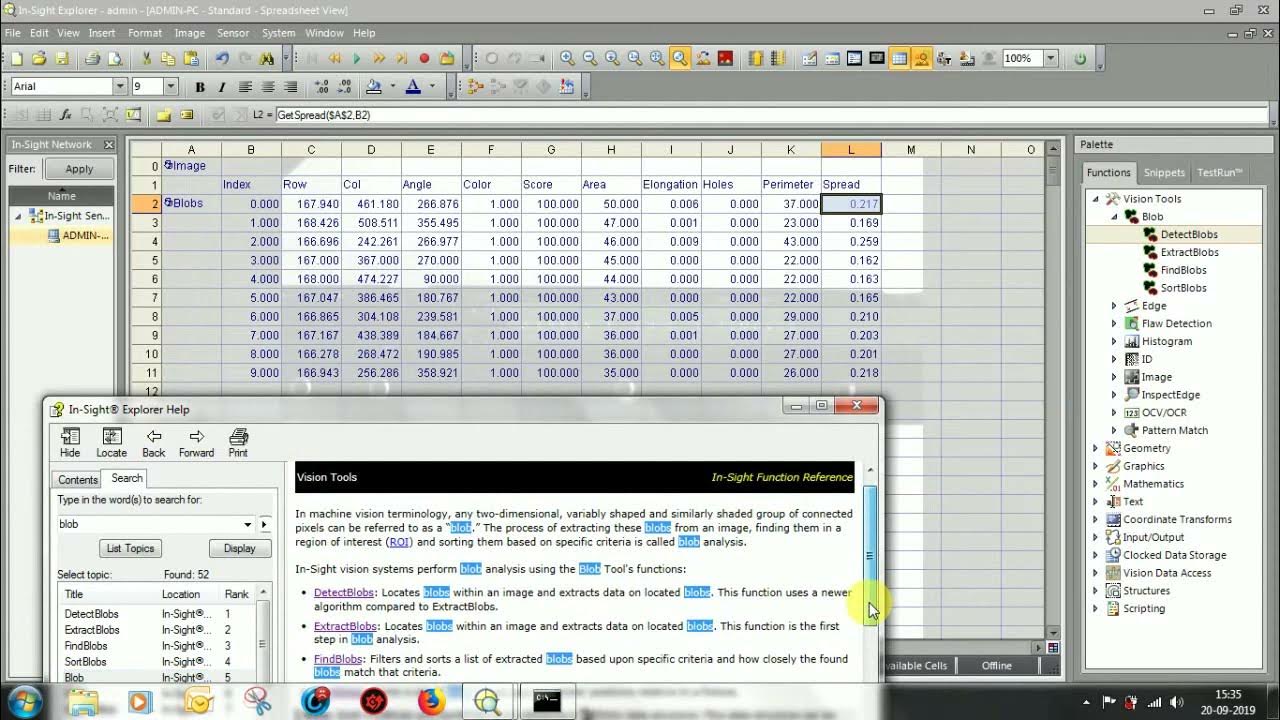Click the red Record icon

coord(424,59)
